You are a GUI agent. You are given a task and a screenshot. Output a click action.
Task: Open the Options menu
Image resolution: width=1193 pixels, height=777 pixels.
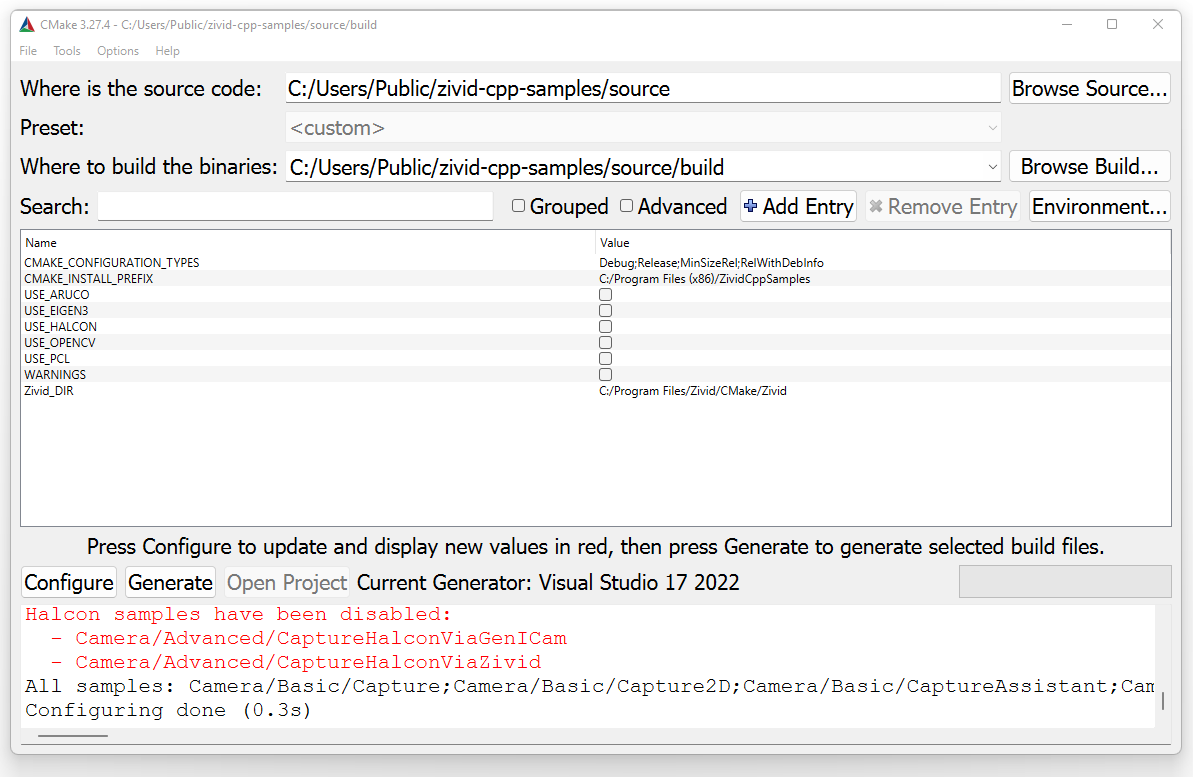click(x=118, y=51)
